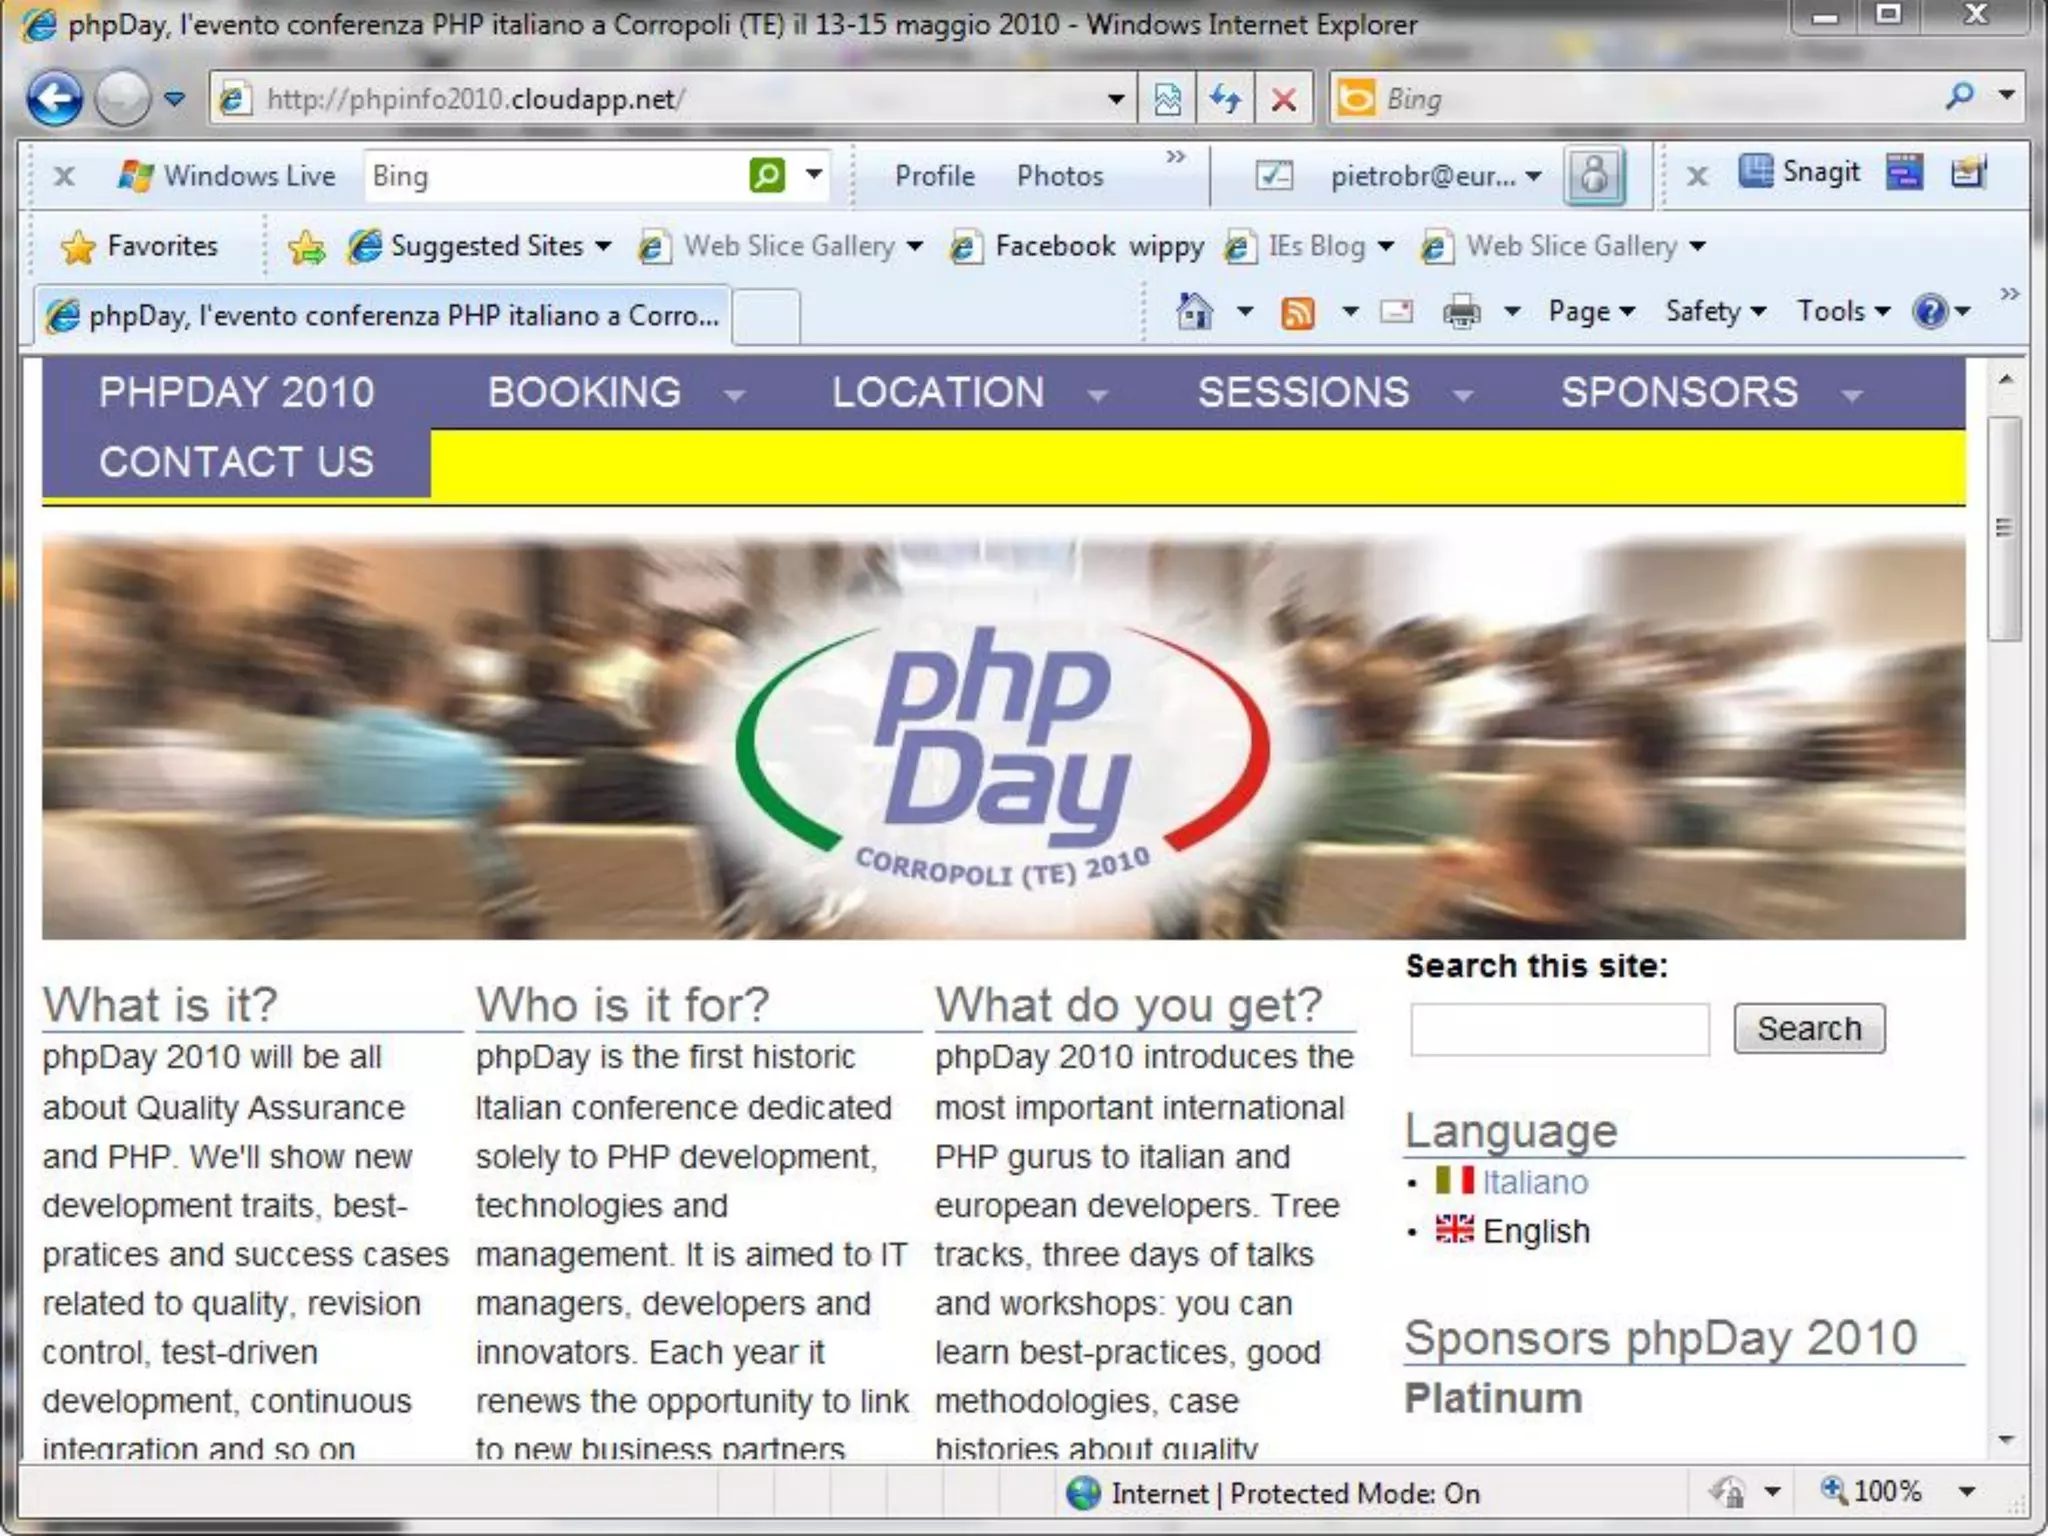Click the Back navigation arrow button
Screen dimensions: 2048x1536
[x=54, y=99]
